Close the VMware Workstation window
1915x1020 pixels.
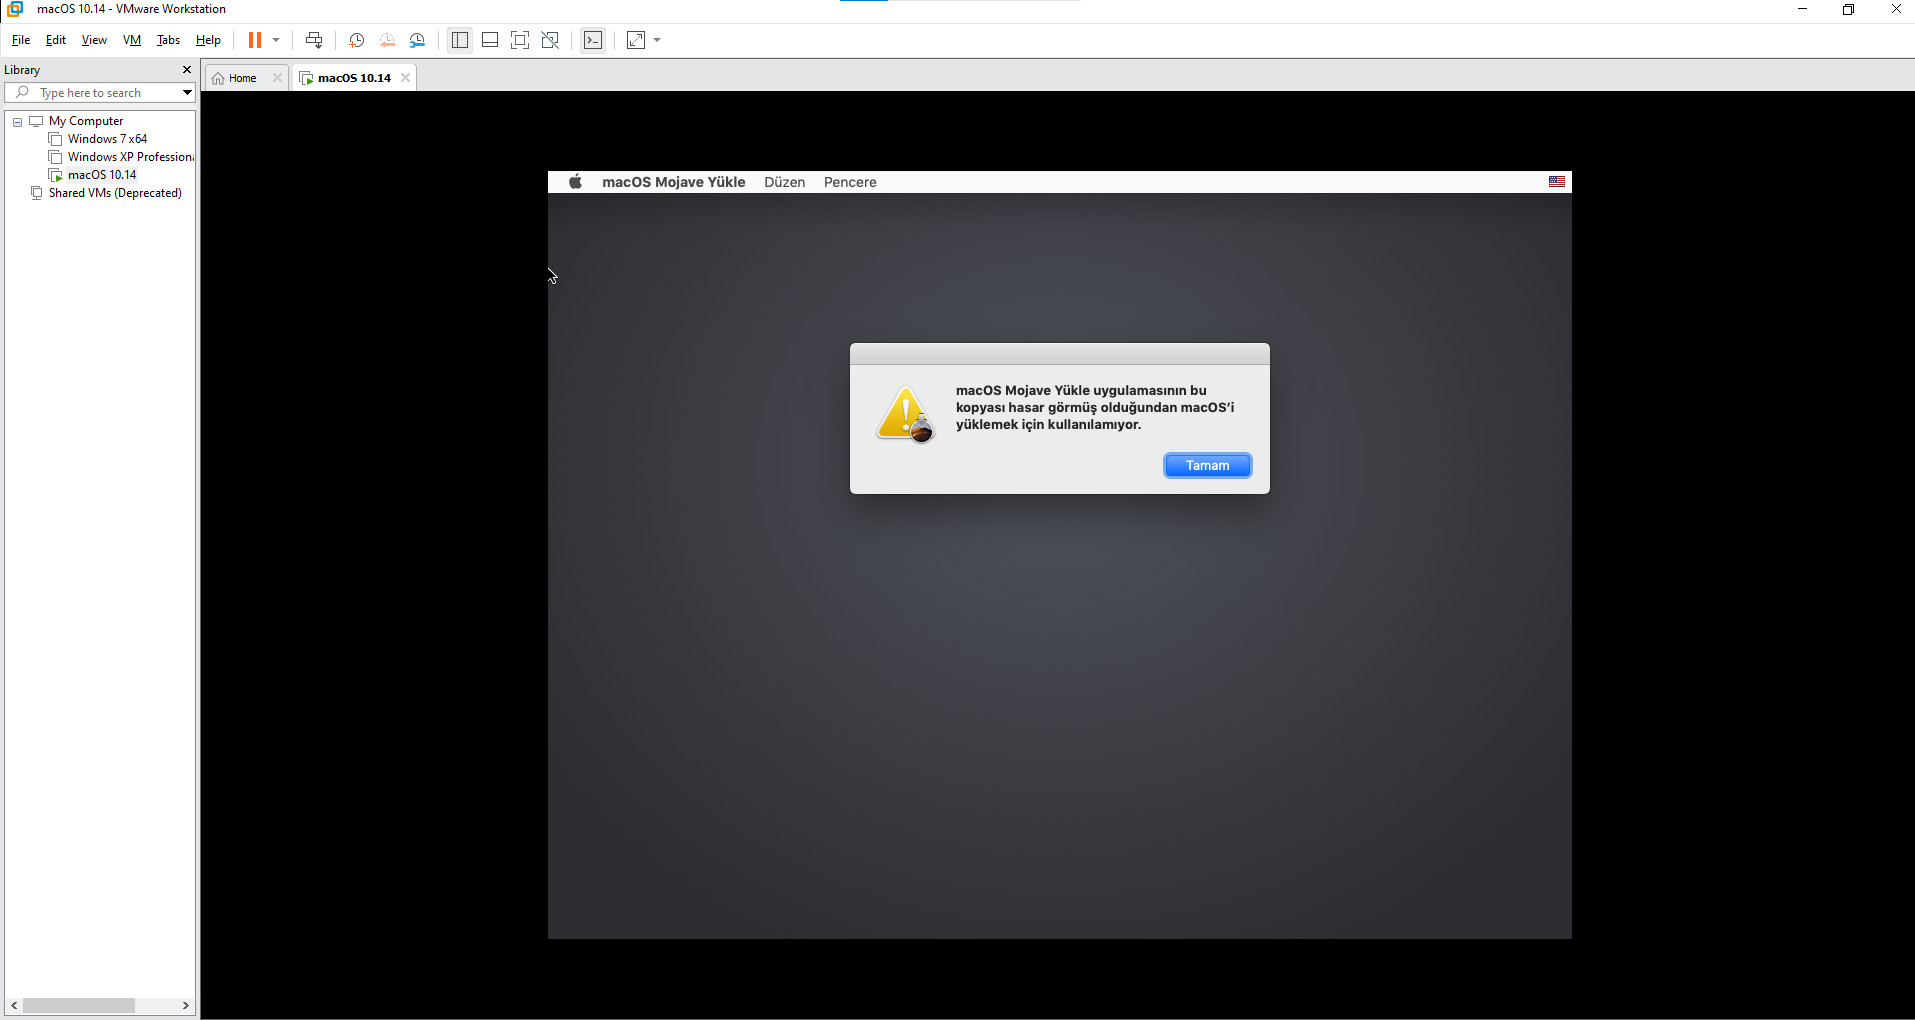[1895, 9]
